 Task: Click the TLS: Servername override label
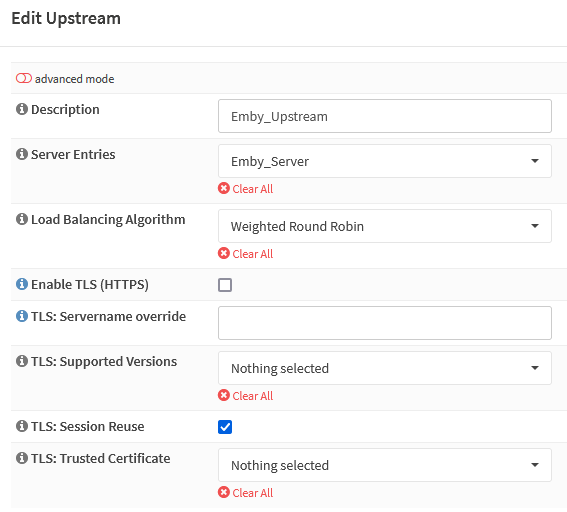[108, 316]
